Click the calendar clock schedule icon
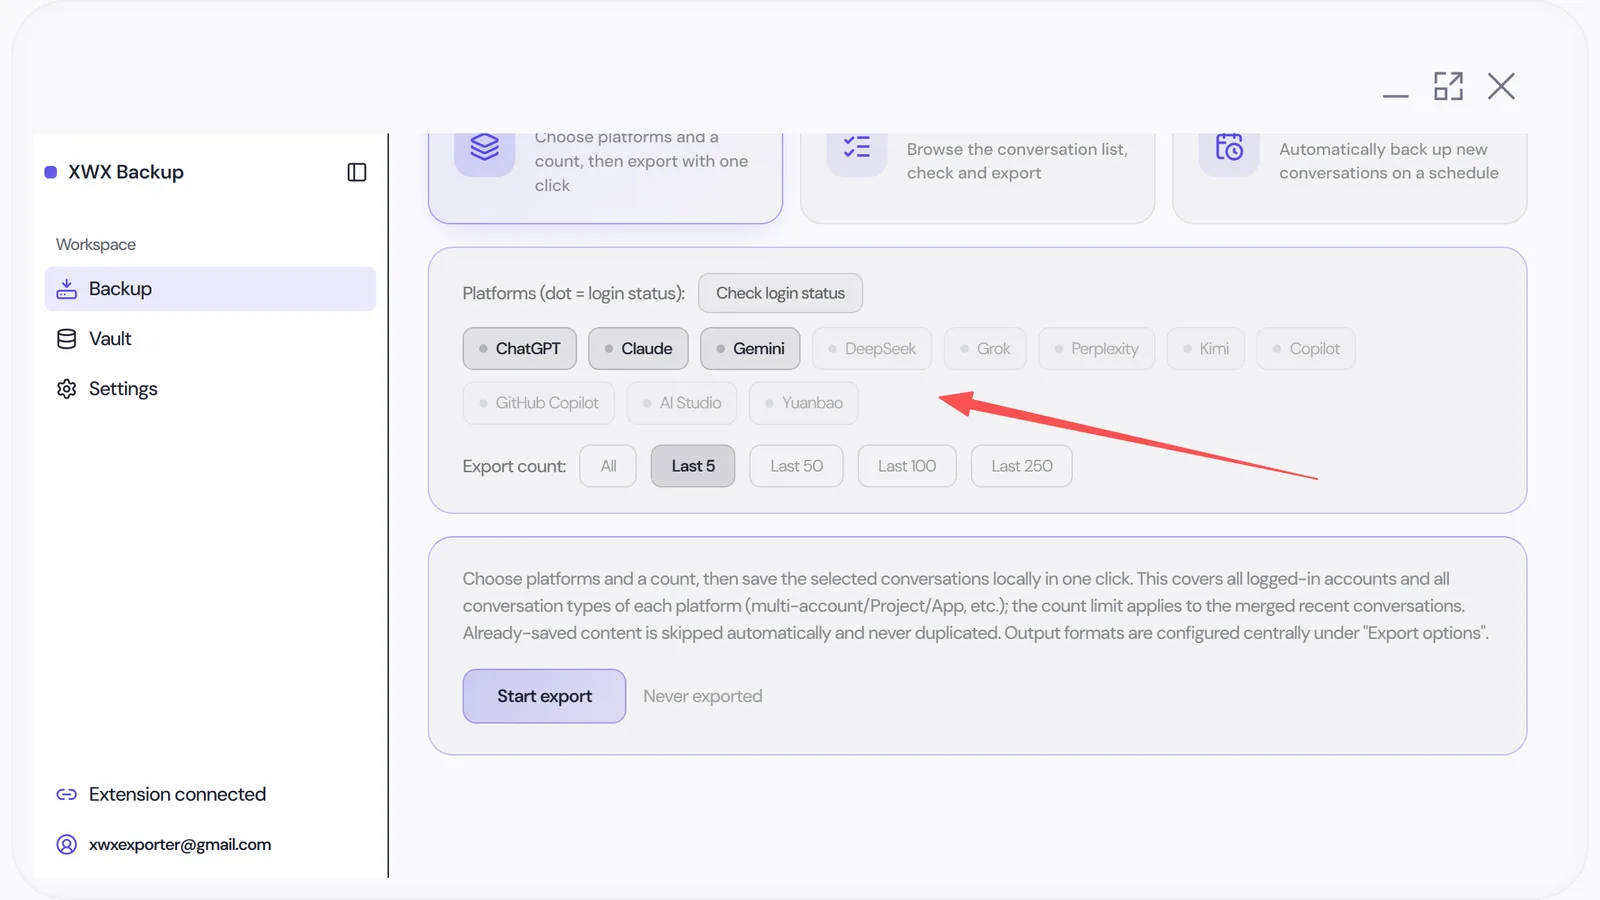1600x900 pixels. 1229,148
